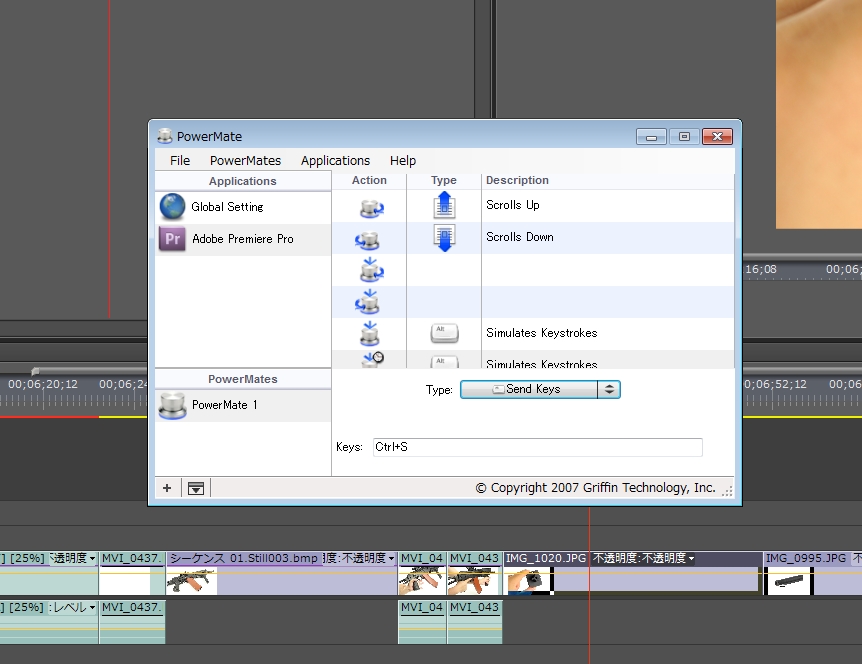The height and width of the screenshot is (664, 862).
Task: Select Adobe Premiere Pro application entry
Action: click(243, 239)
